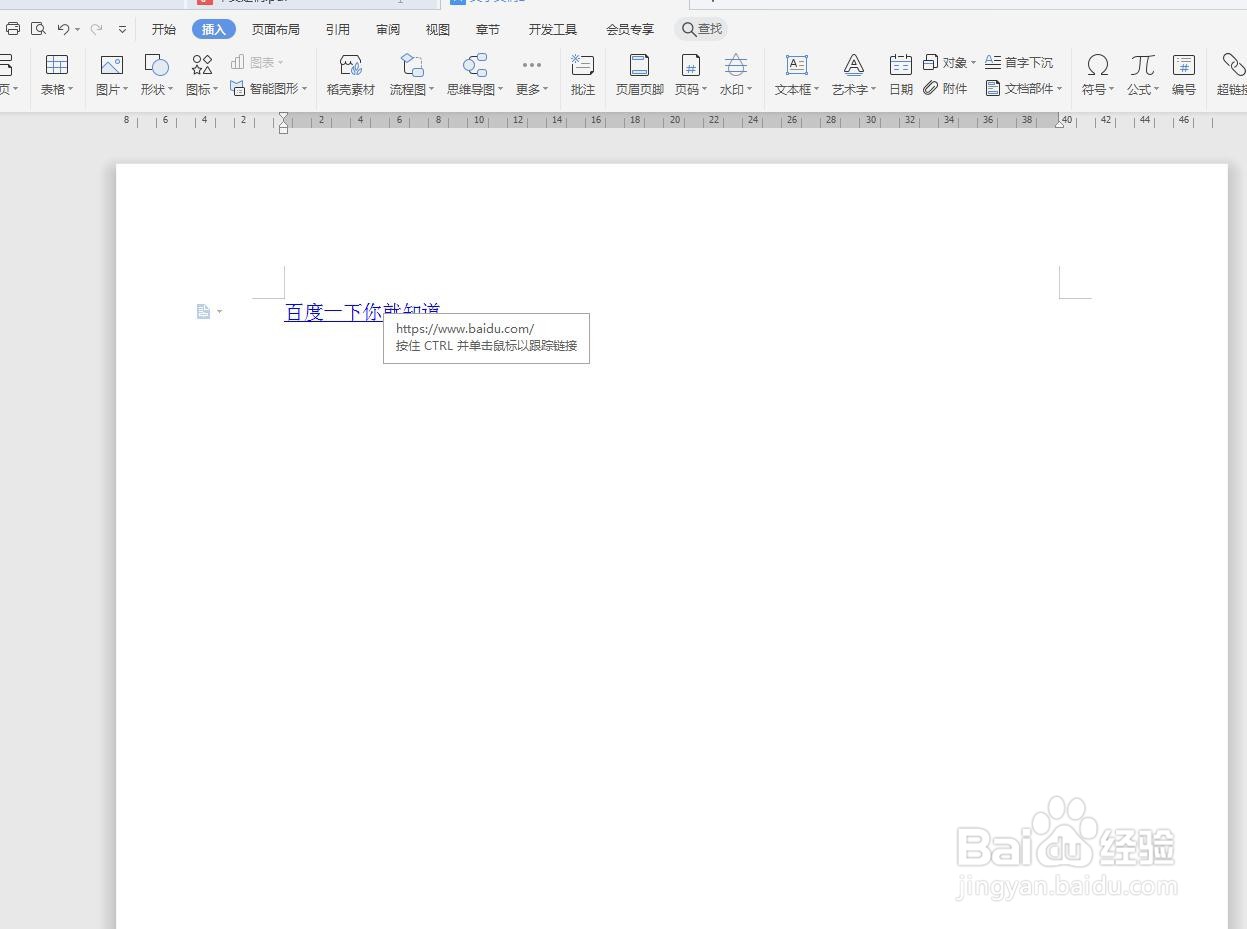Open the 页面布局 tab

275,29
